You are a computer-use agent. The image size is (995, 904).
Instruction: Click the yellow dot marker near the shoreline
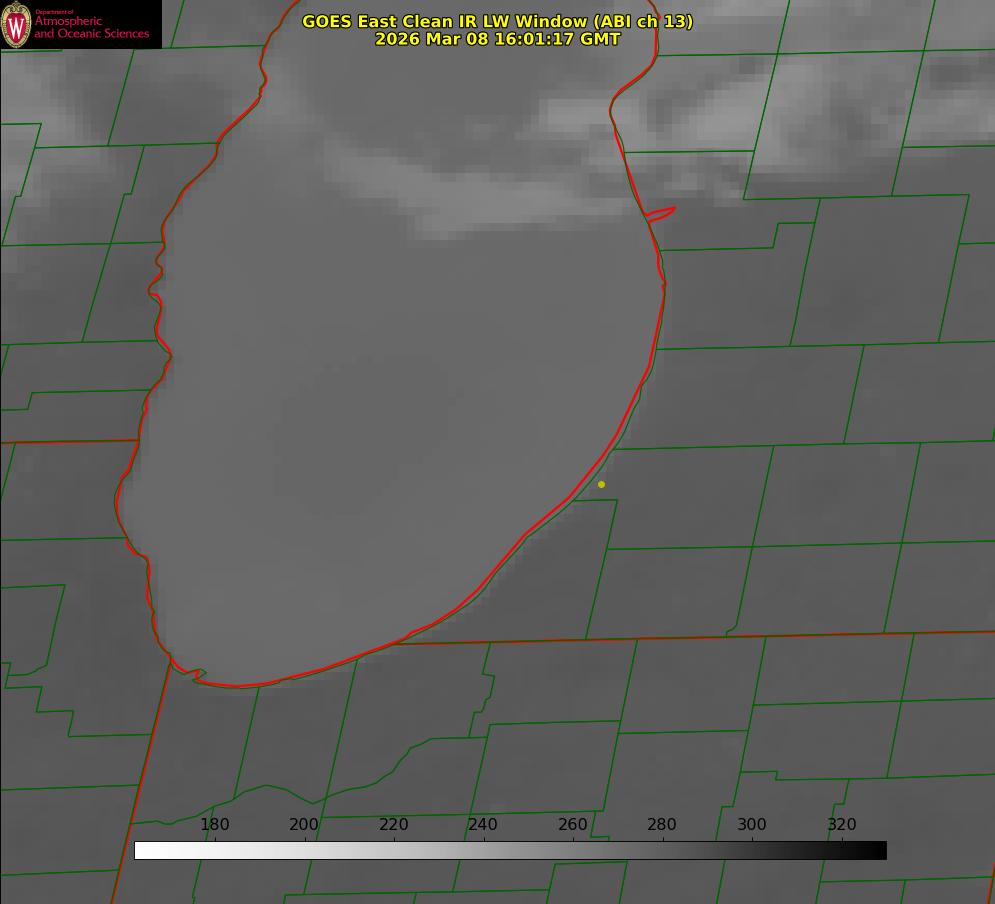coord(601,485)
